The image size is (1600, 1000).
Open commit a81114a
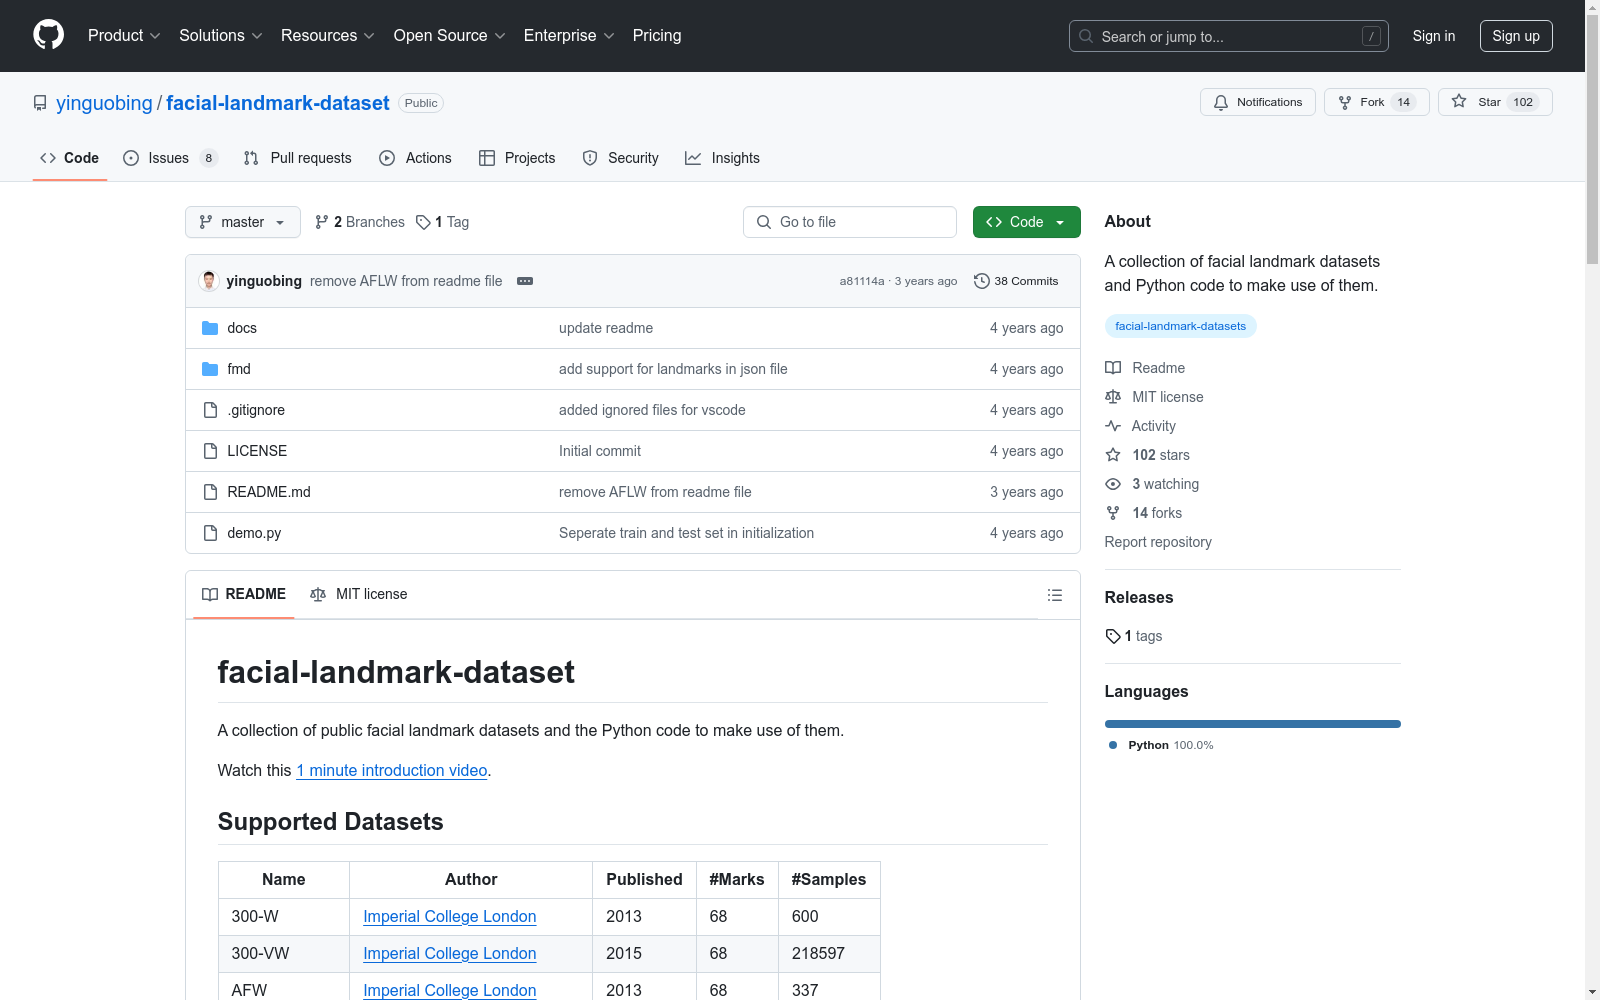tap(862, 281)
